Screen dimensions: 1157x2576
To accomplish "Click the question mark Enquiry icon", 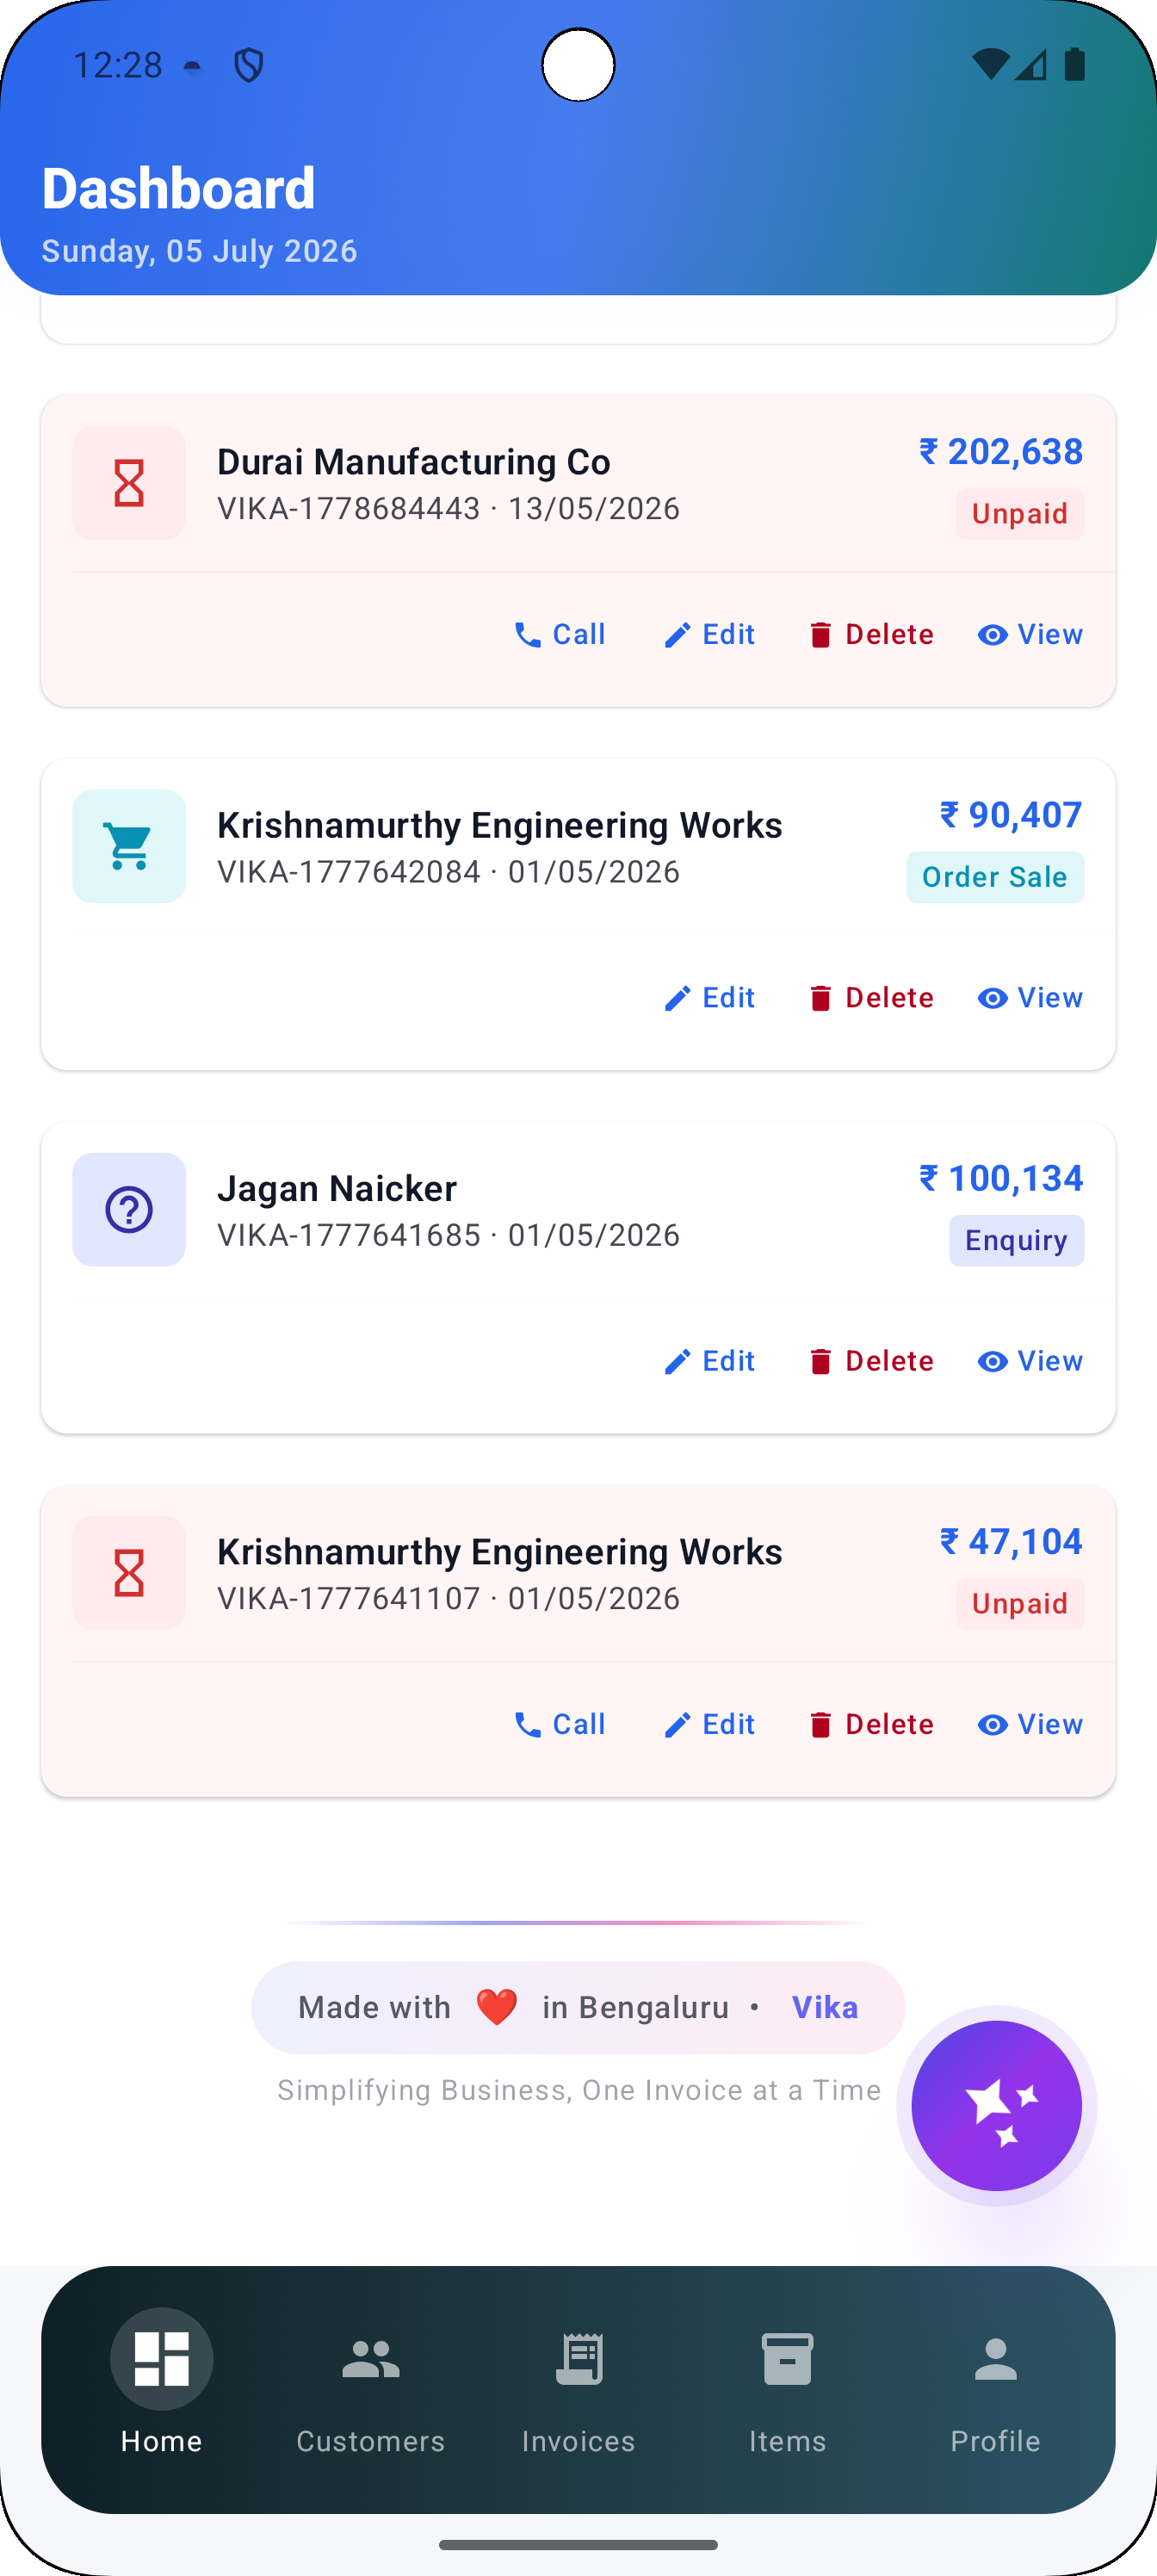I will point(129,1209).
